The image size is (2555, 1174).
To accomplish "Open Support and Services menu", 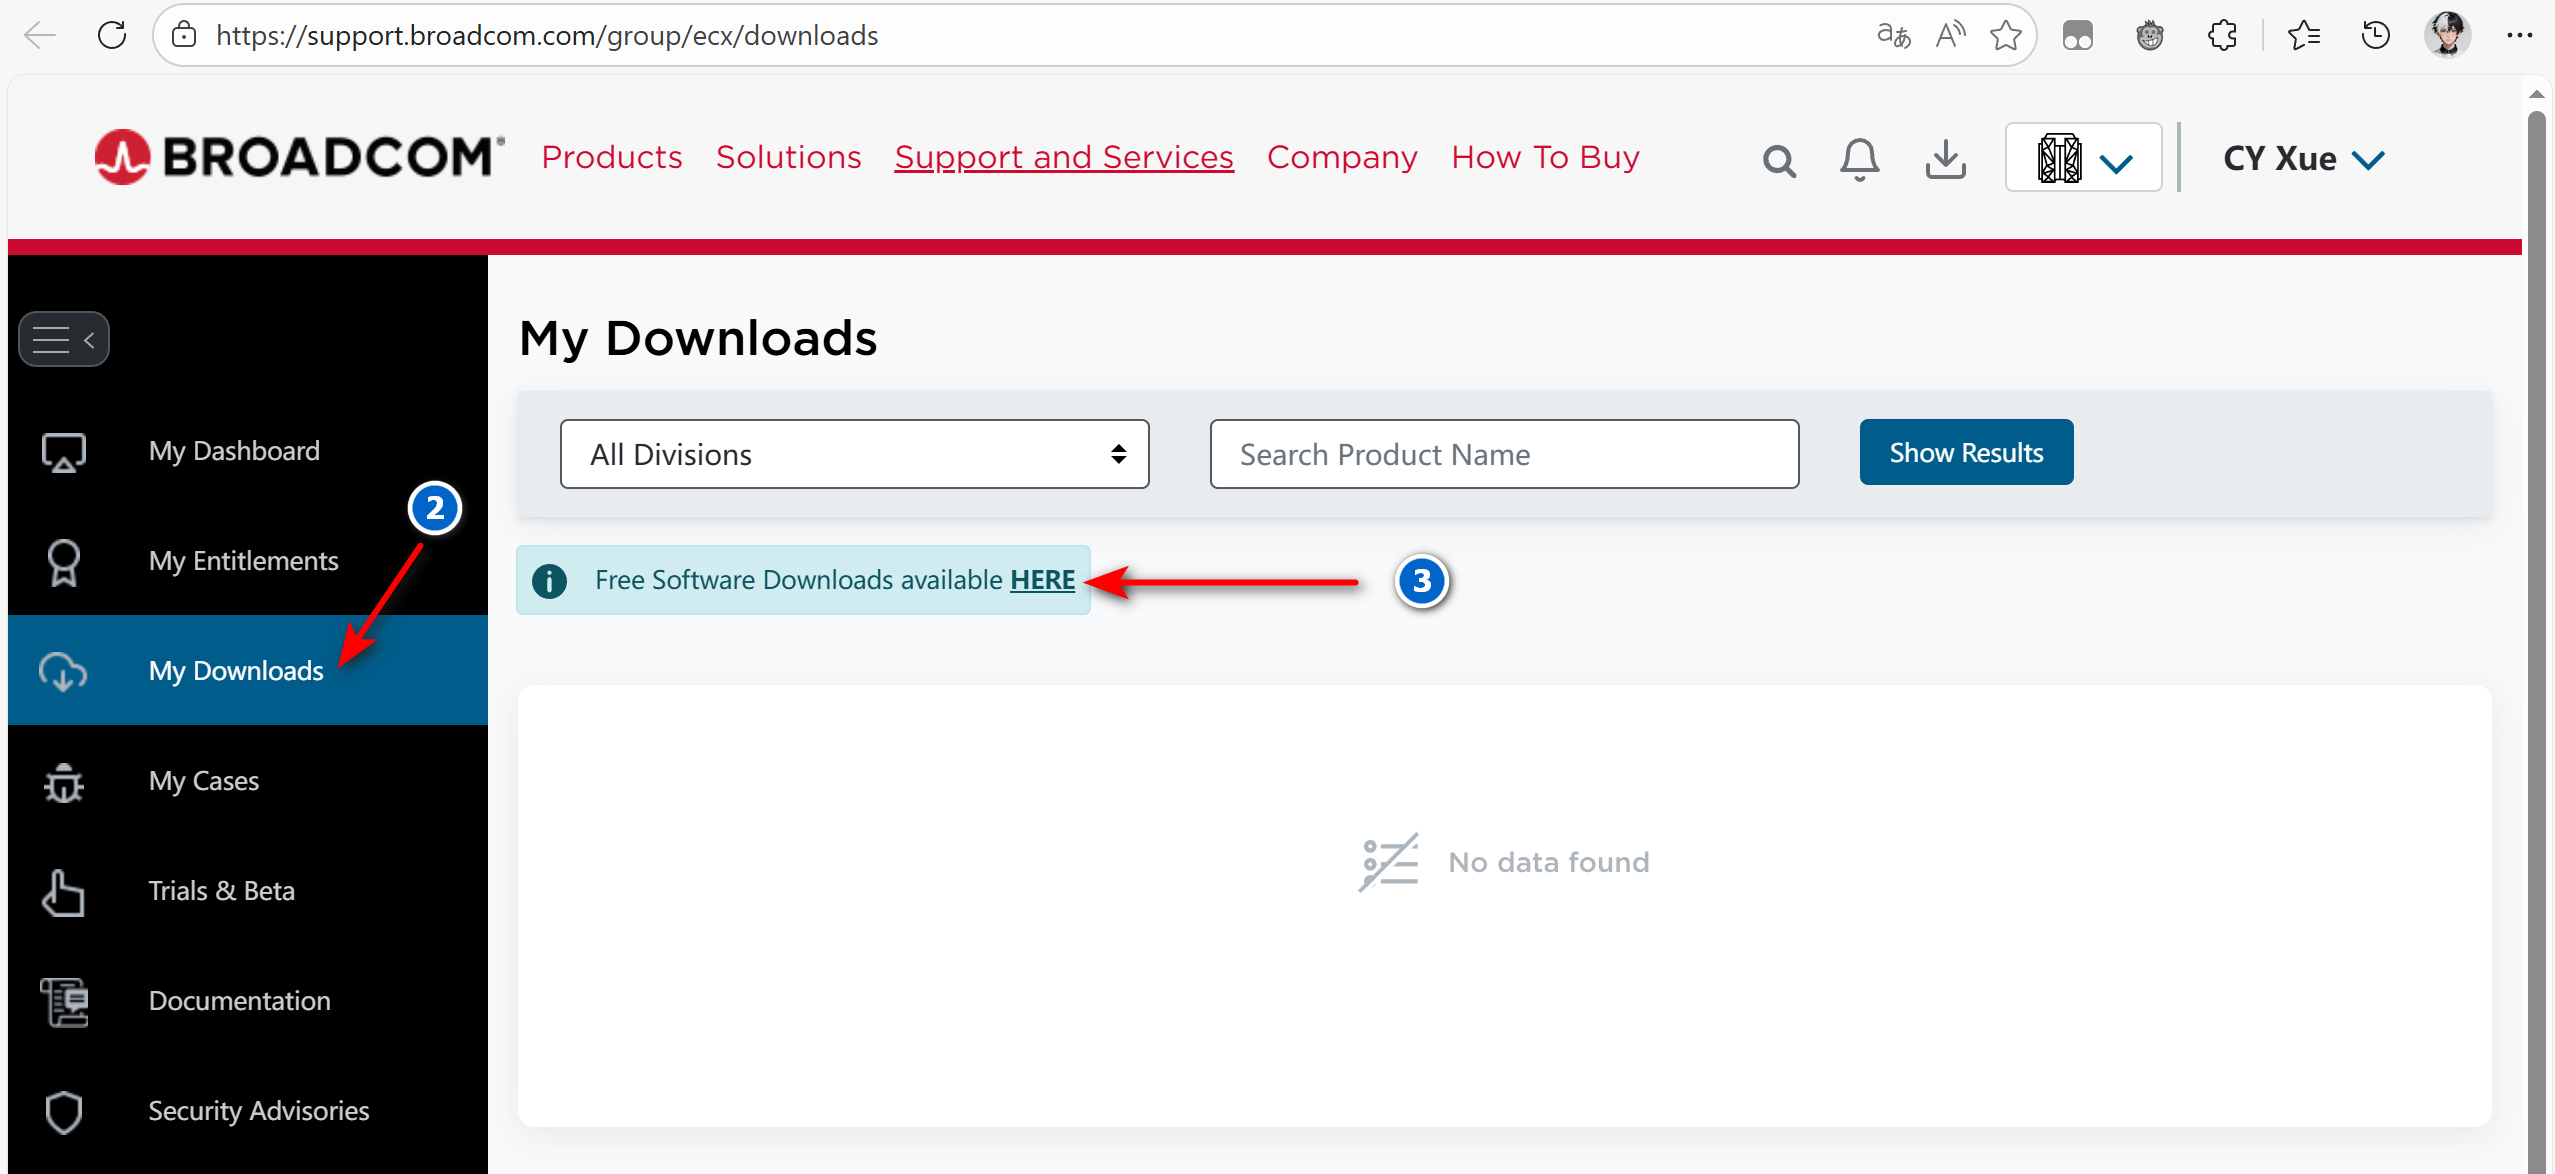I will 1063,157.
